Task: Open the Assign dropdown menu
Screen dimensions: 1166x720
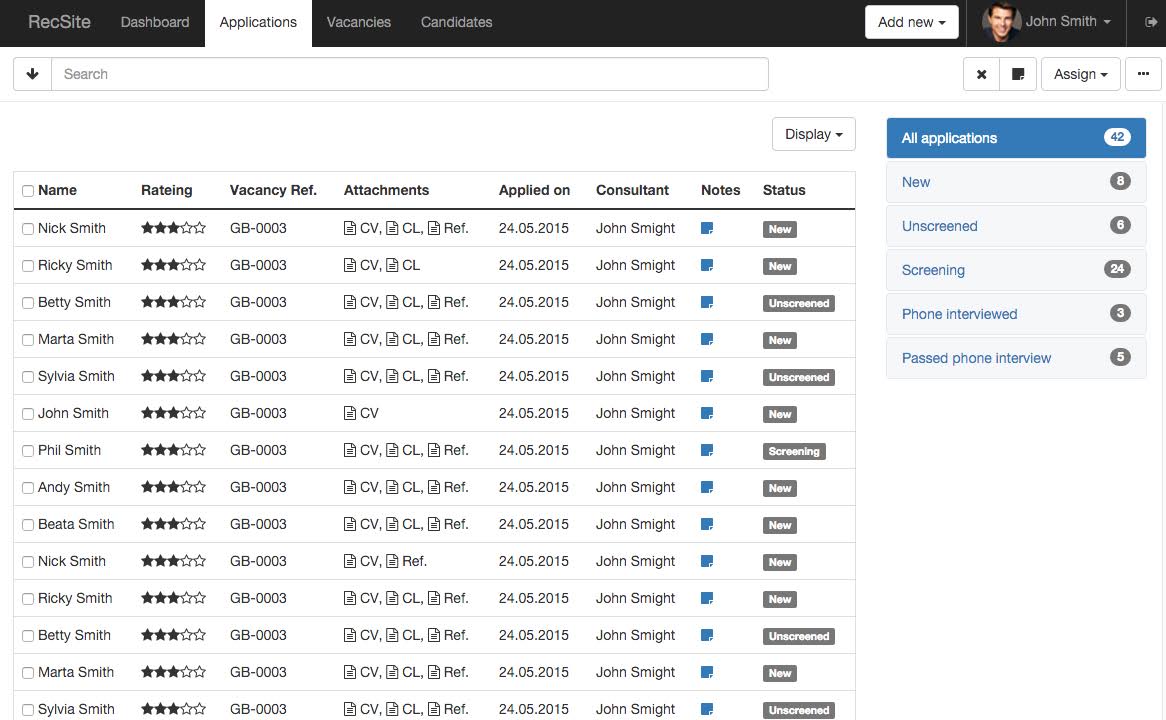Action: point(1080,74)
